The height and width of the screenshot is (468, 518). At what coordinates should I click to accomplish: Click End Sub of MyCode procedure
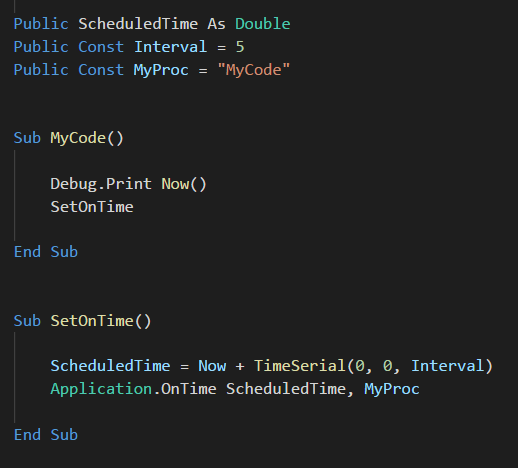pyautogui.click(x=46, y=252)
